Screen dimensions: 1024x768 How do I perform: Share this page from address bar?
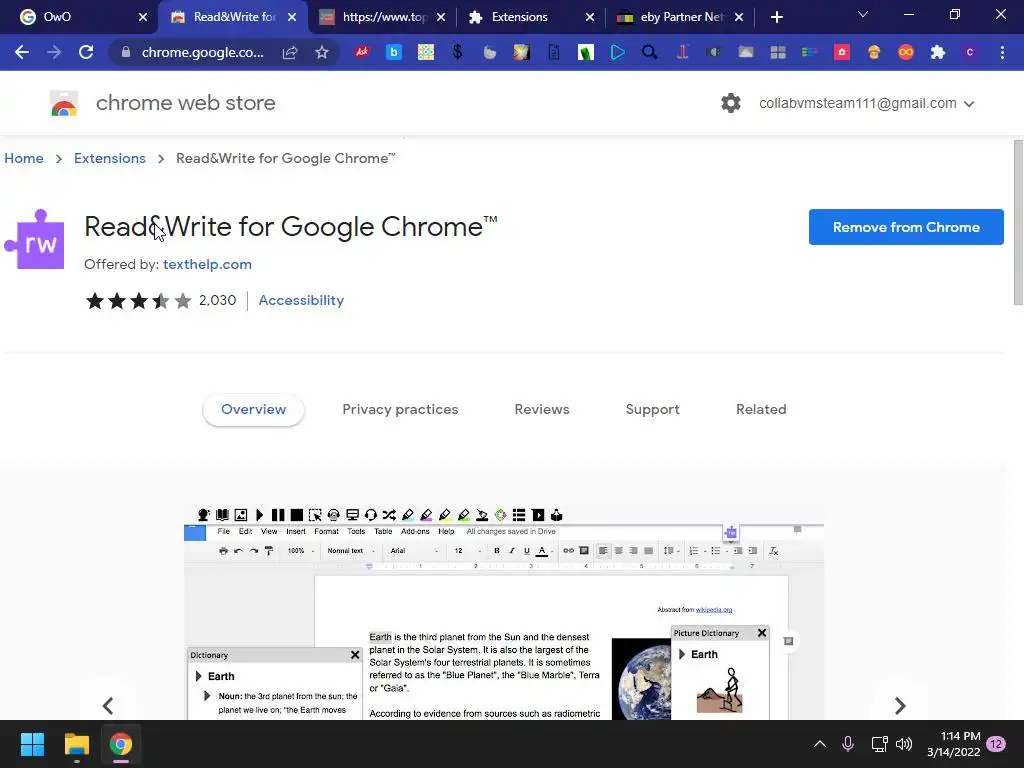click(290, 52)
